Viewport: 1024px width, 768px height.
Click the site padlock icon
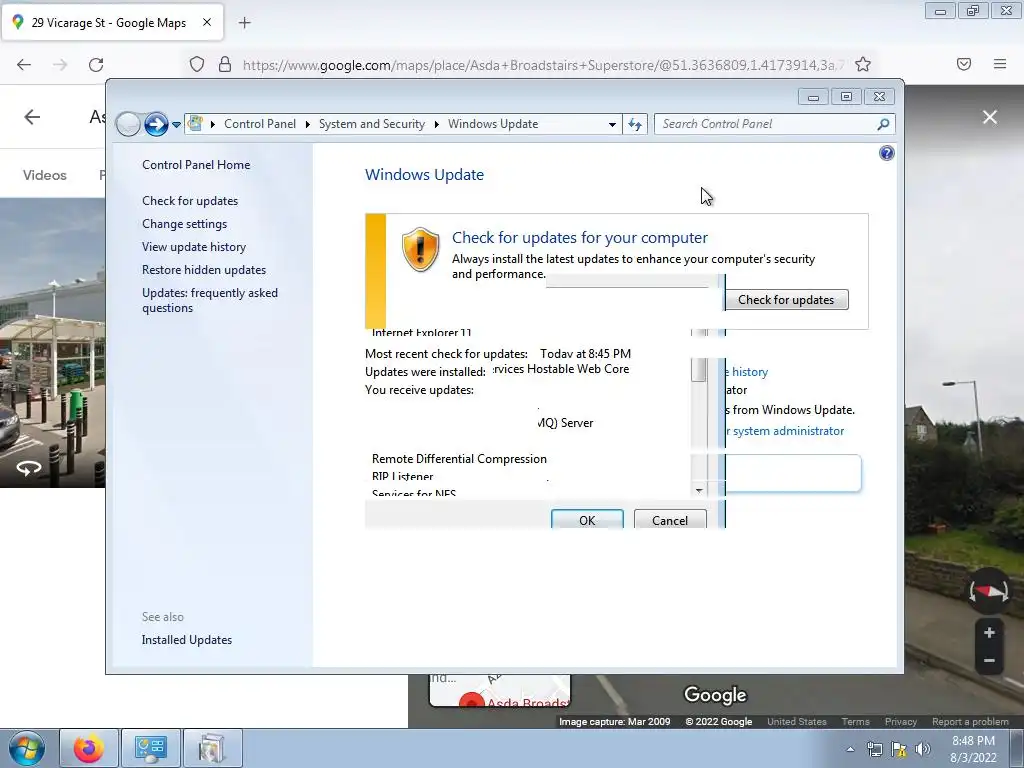225,64
